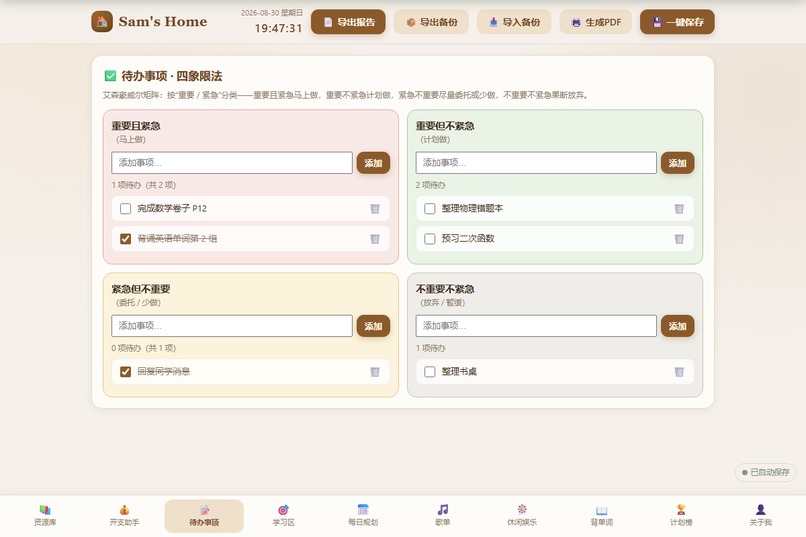Click the 一键保存 save button
Viewport: 806px width, 537px height.
(x=677, y=22)
